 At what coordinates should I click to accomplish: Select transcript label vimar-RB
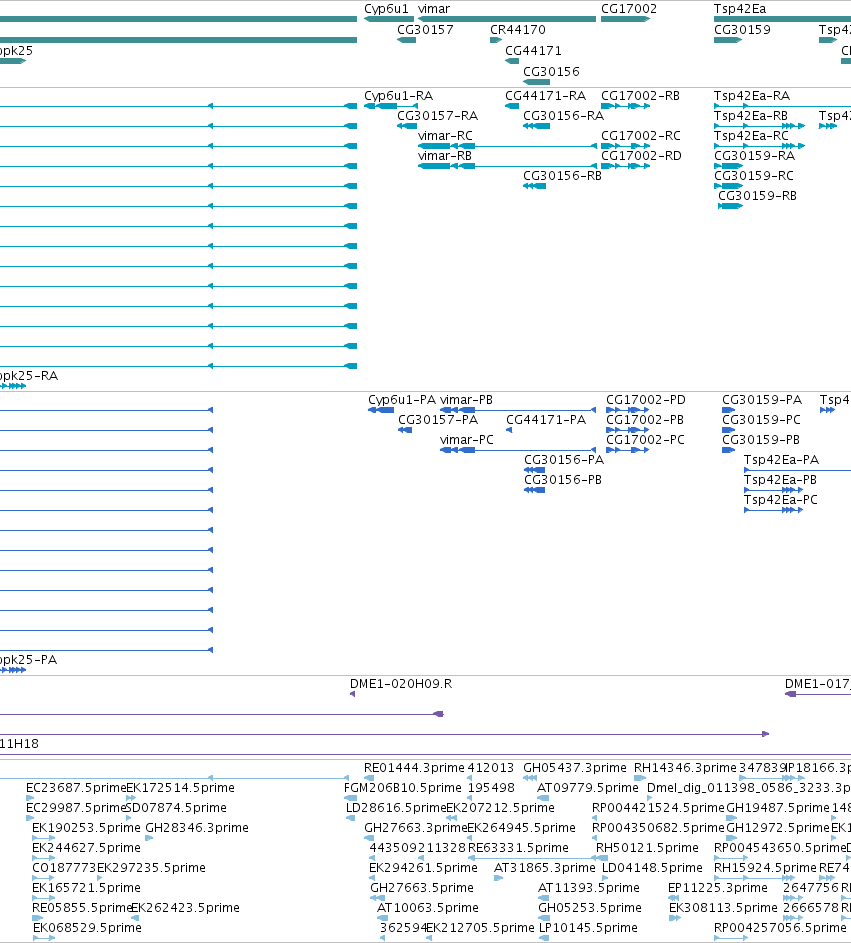tap(444, 156)
